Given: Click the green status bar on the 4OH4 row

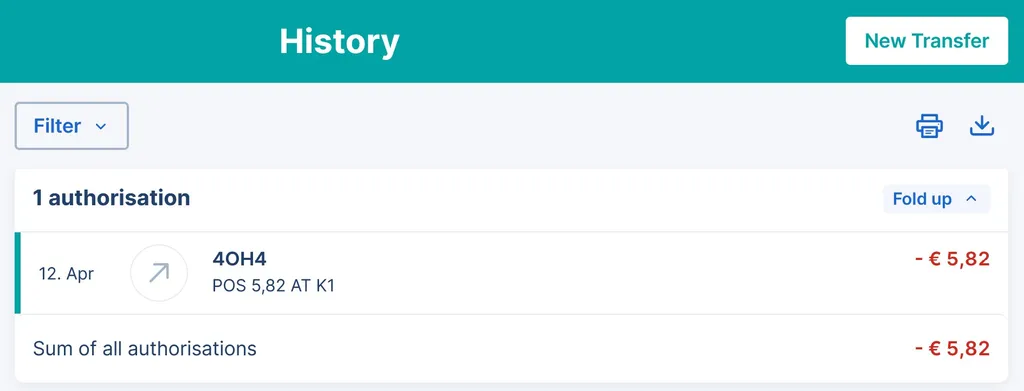Looking at the screenshot, I should coord(18,273).
